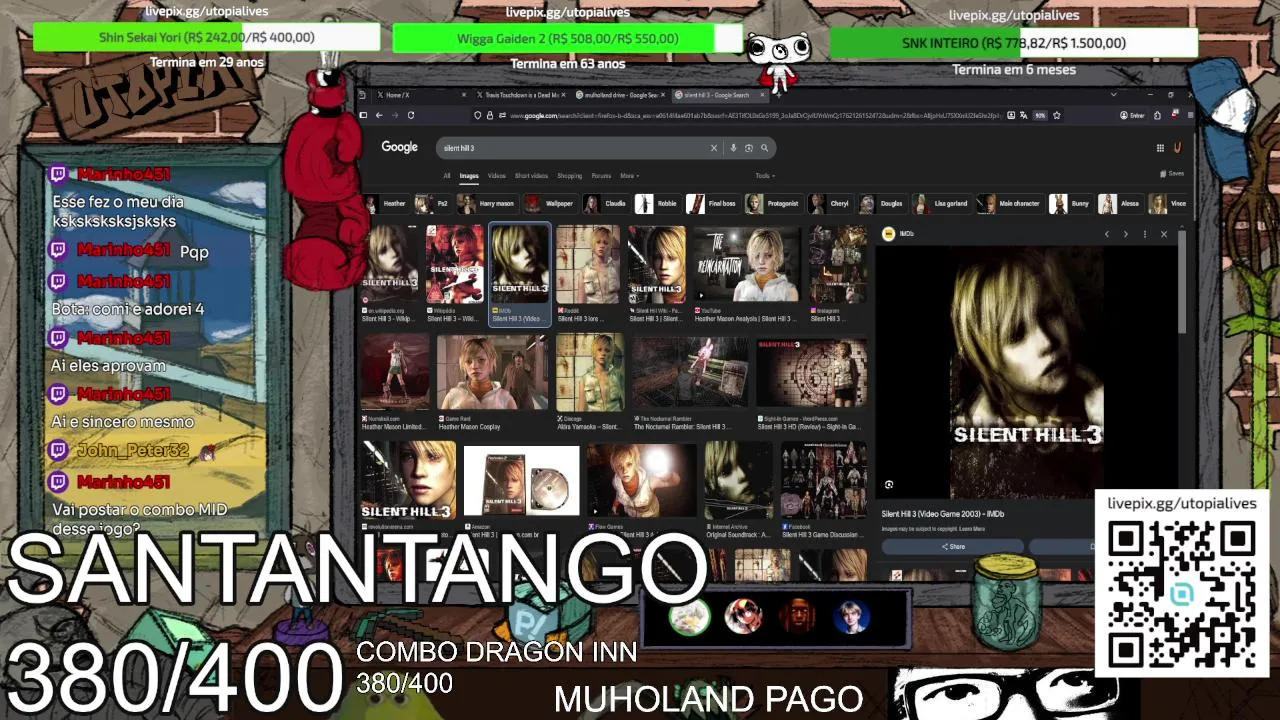This screenshot has width=1280, height=720.
Task: Bookmark this page with star icon
Action: tap(1056, 115)
